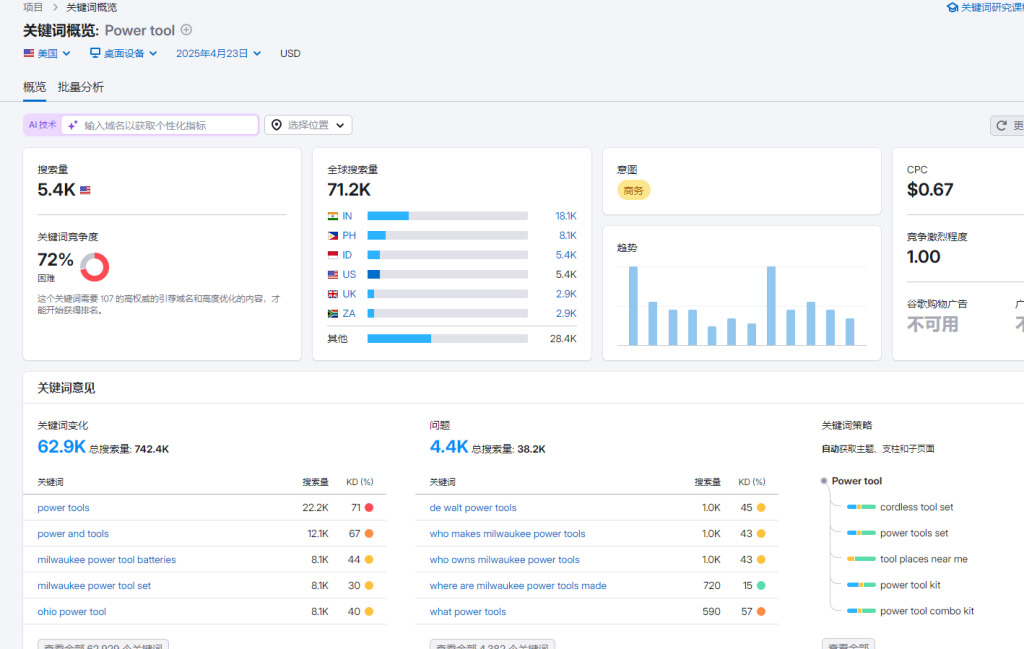Image resolution: width=1024 pixels, height=649 pixels.
Task: Click the 18.1K India volume value
Action: point(566,216)
